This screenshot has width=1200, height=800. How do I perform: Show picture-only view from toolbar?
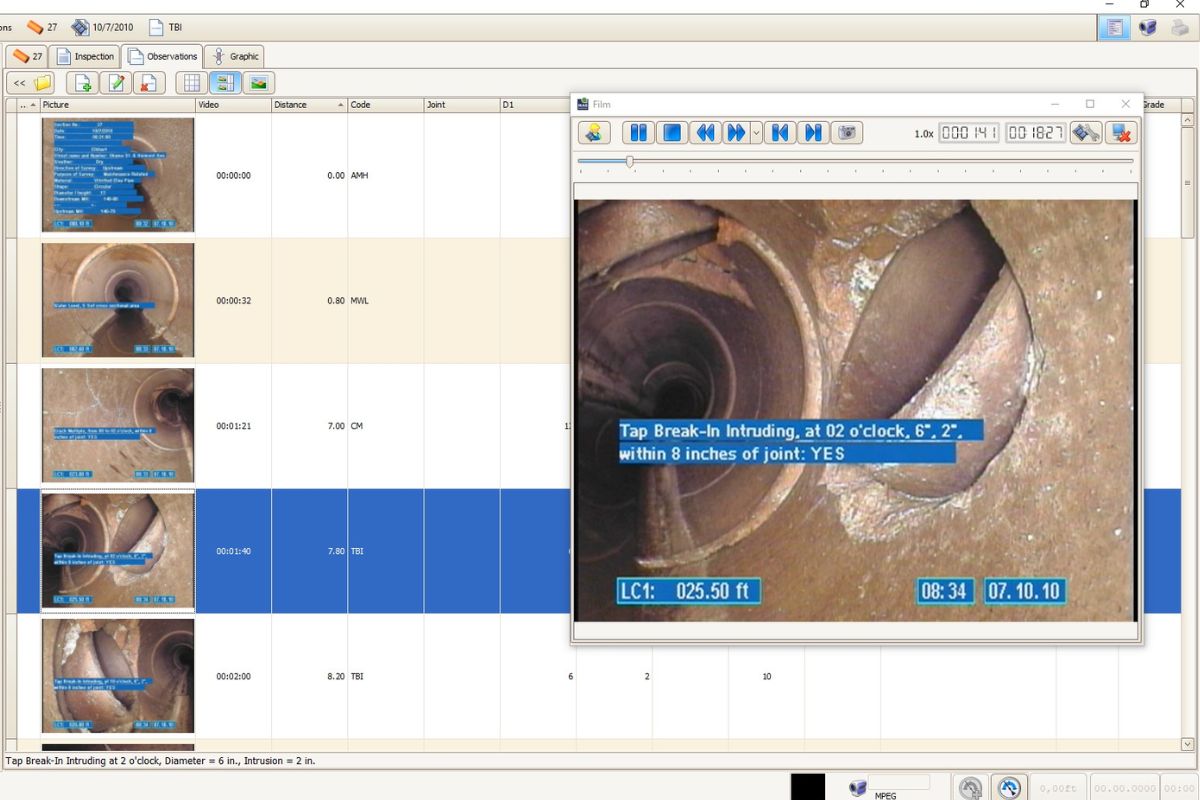point(258,83)
